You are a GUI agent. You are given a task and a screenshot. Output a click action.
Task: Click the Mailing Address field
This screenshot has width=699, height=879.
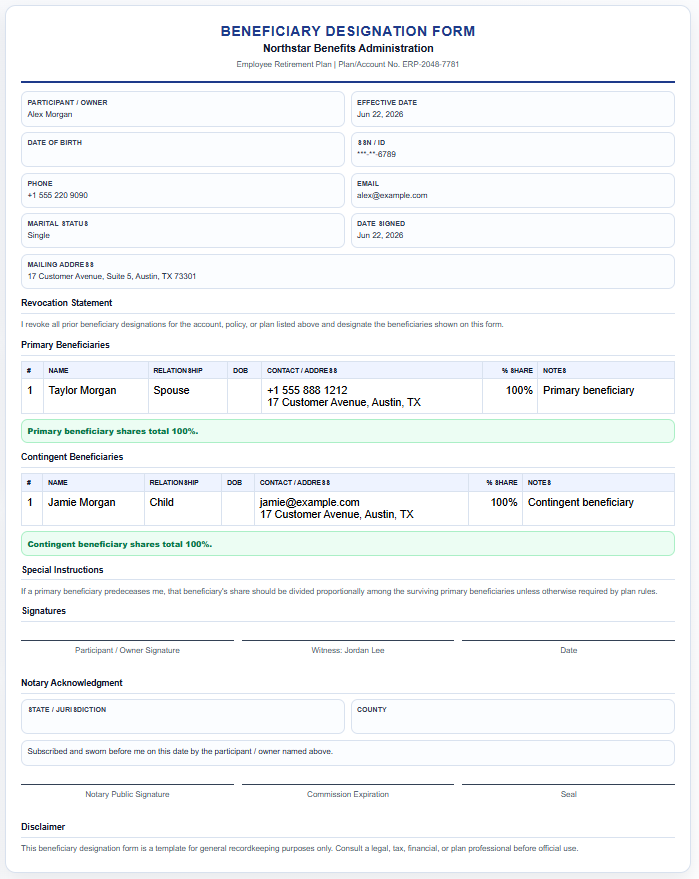point(348,271)
